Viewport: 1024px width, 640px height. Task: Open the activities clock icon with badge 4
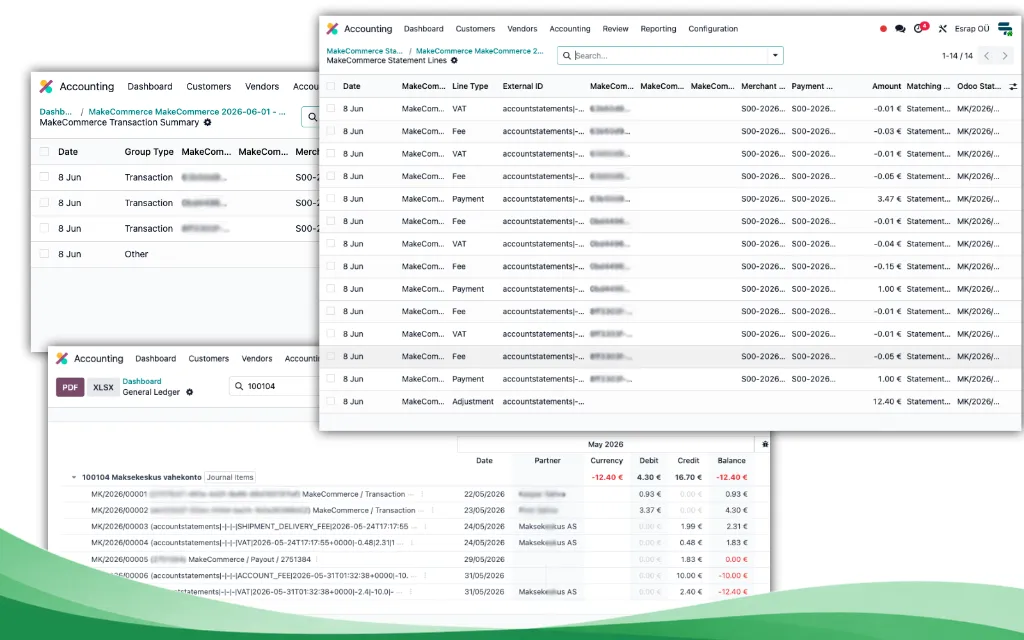[920, 28]
